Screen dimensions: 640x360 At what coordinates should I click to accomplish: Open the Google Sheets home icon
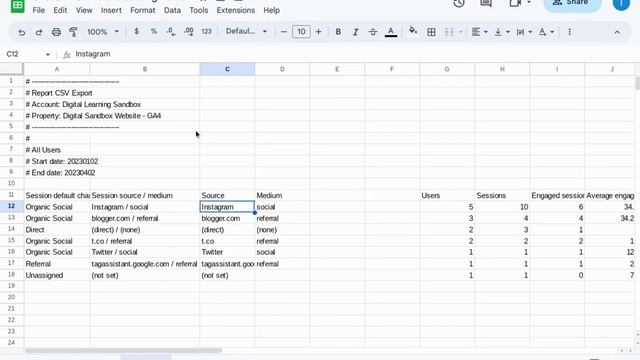[18, 6]
